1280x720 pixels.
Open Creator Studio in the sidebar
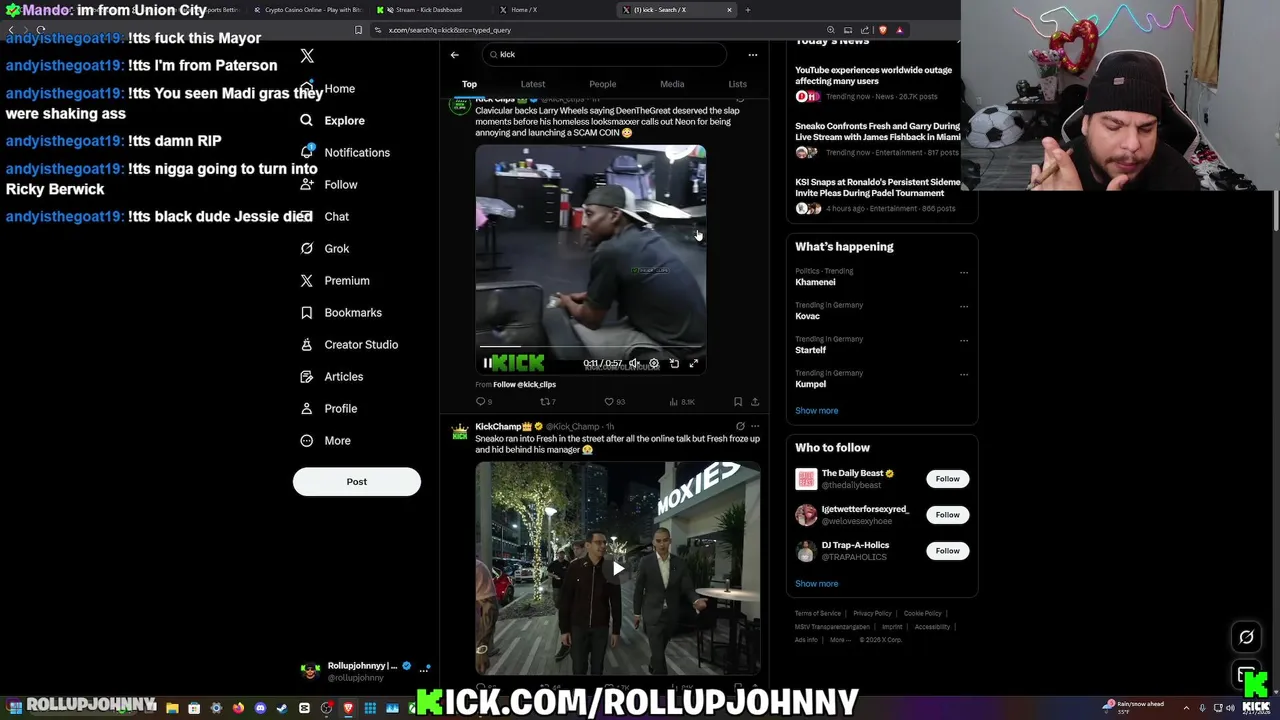coord(349,344)
